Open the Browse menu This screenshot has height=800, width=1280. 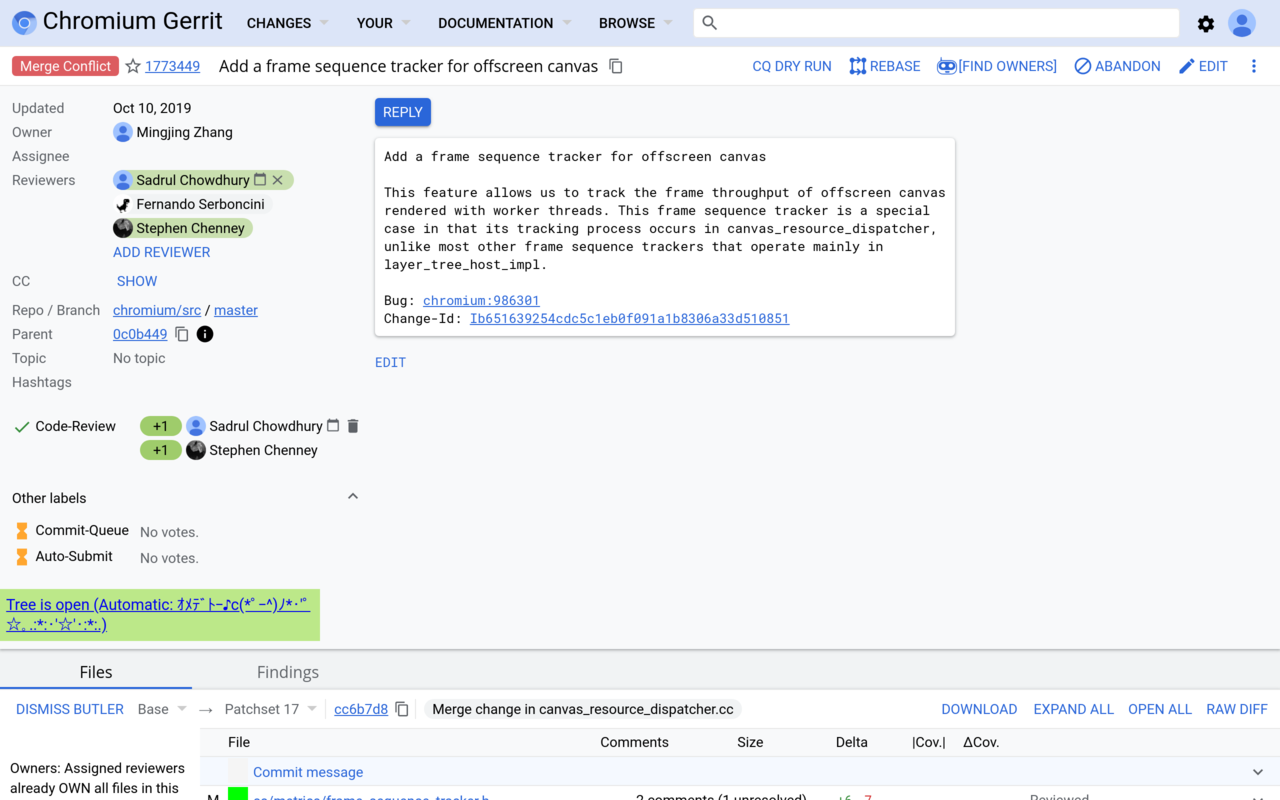(x=636, y=23)
